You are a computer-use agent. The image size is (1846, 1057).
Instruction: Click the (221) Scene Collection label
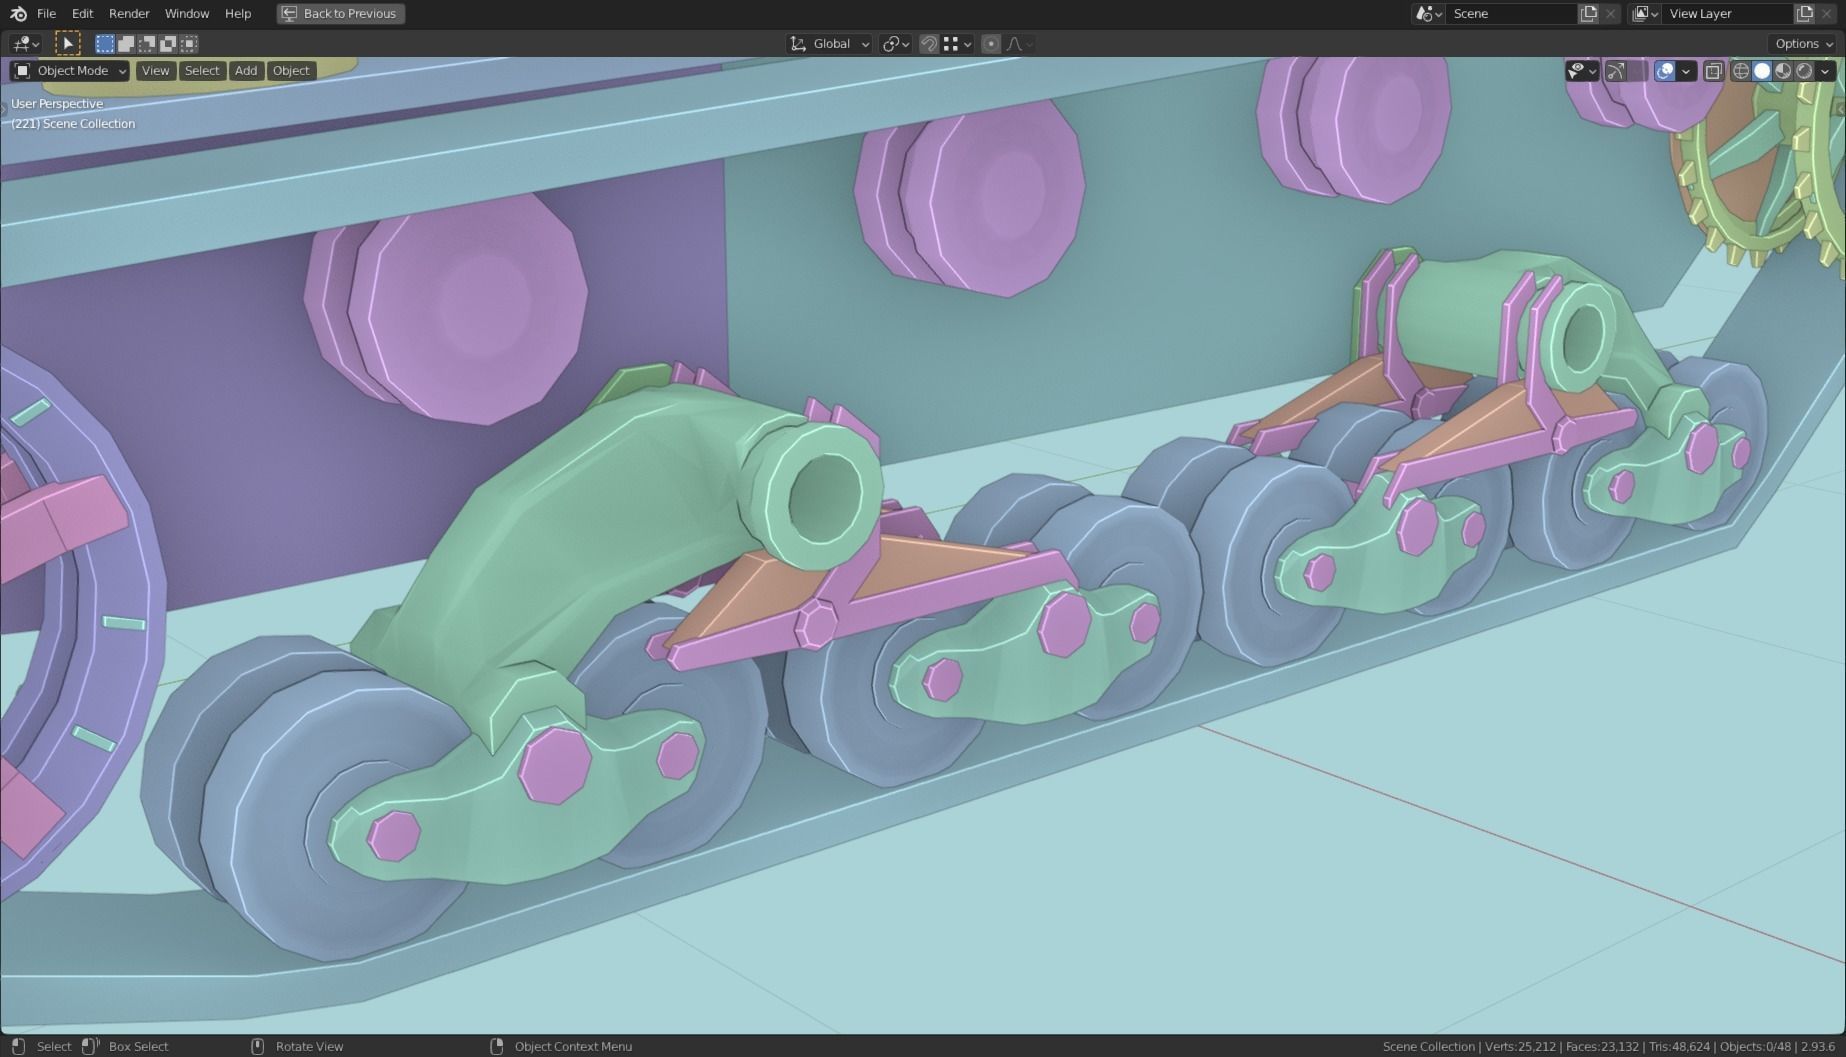click(x=73, y=123)
